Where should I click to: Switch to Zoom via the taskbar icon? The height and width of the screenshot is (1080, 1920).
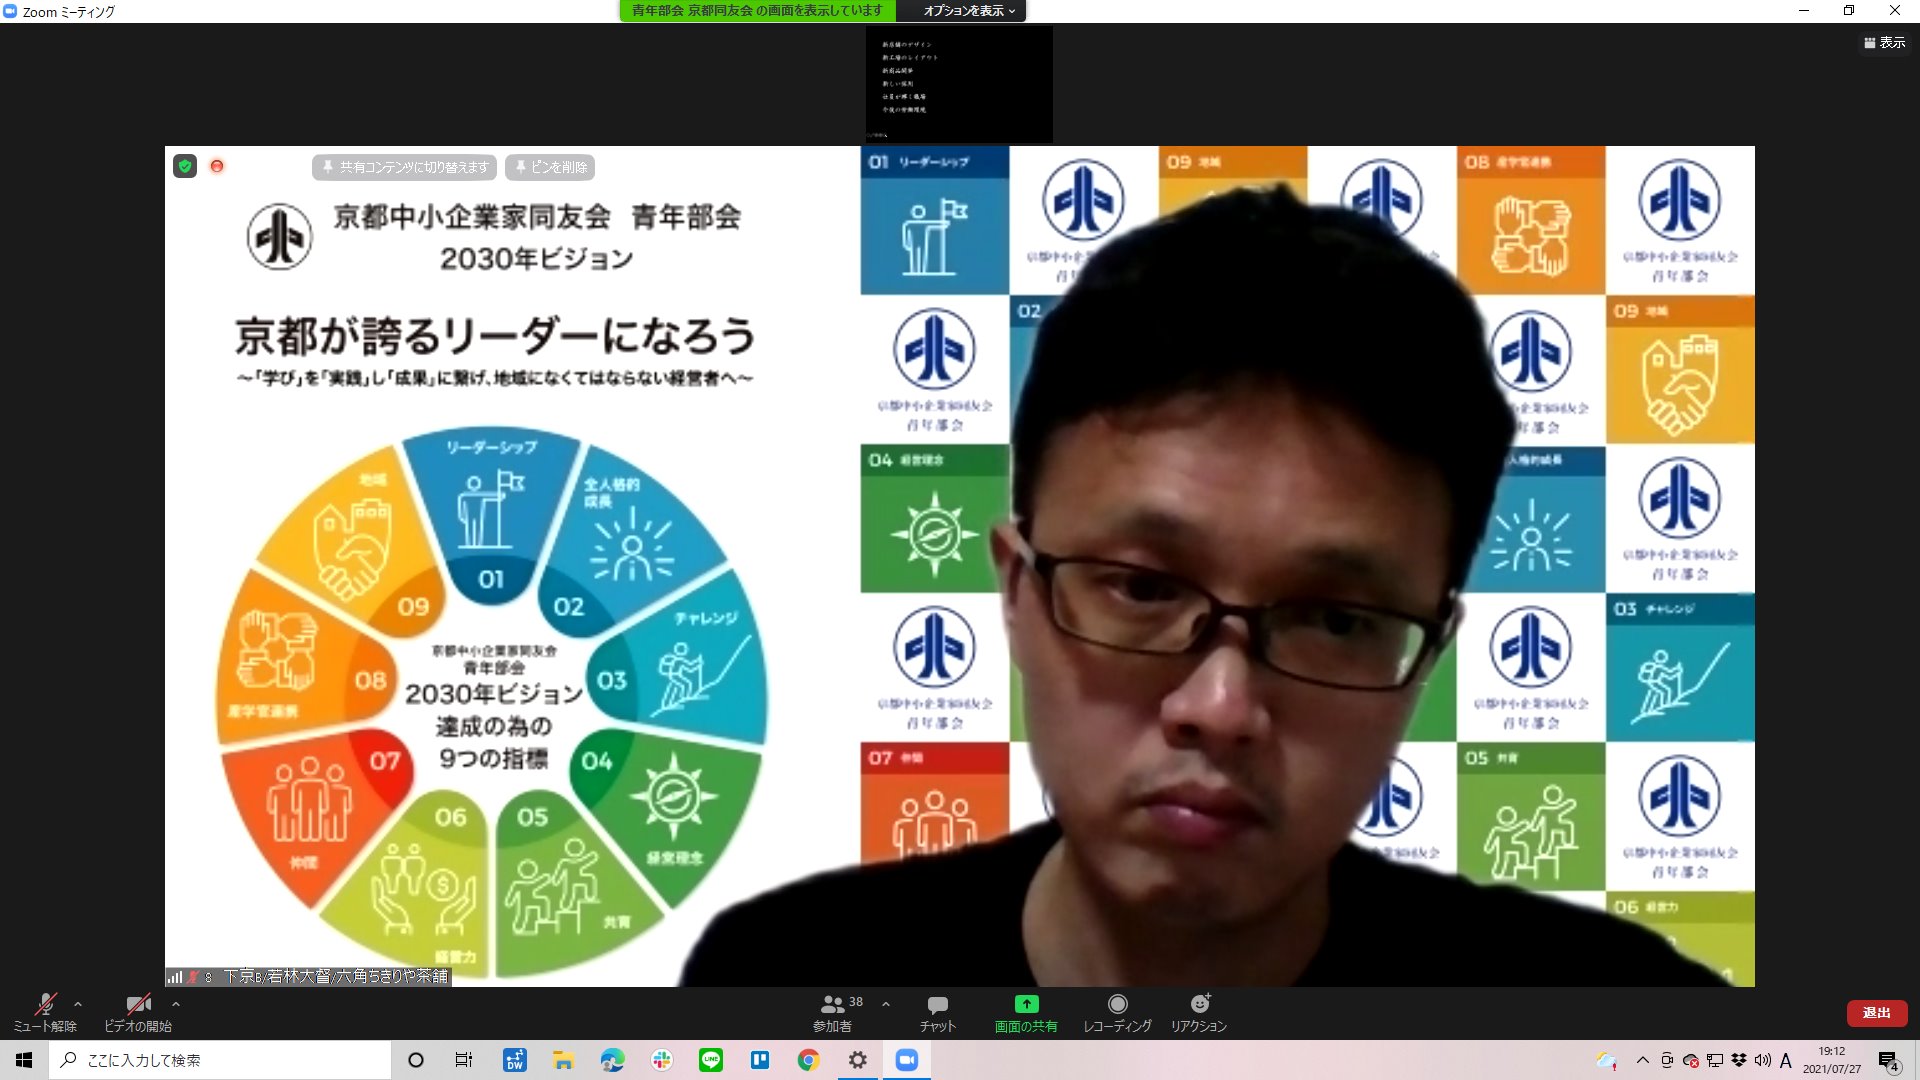pyautogui.click(x=907, y=1060)
